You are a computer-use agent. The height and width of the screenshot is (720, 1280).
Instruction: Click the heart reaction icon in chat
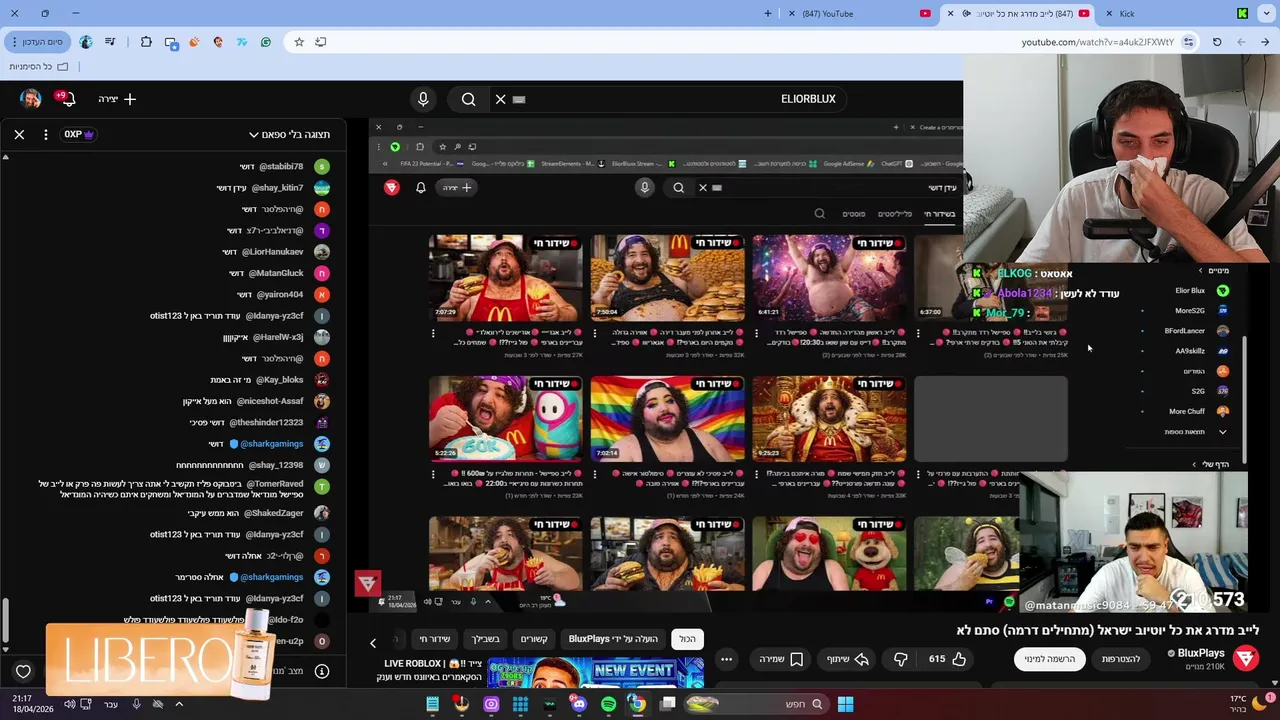pos(23,672)
